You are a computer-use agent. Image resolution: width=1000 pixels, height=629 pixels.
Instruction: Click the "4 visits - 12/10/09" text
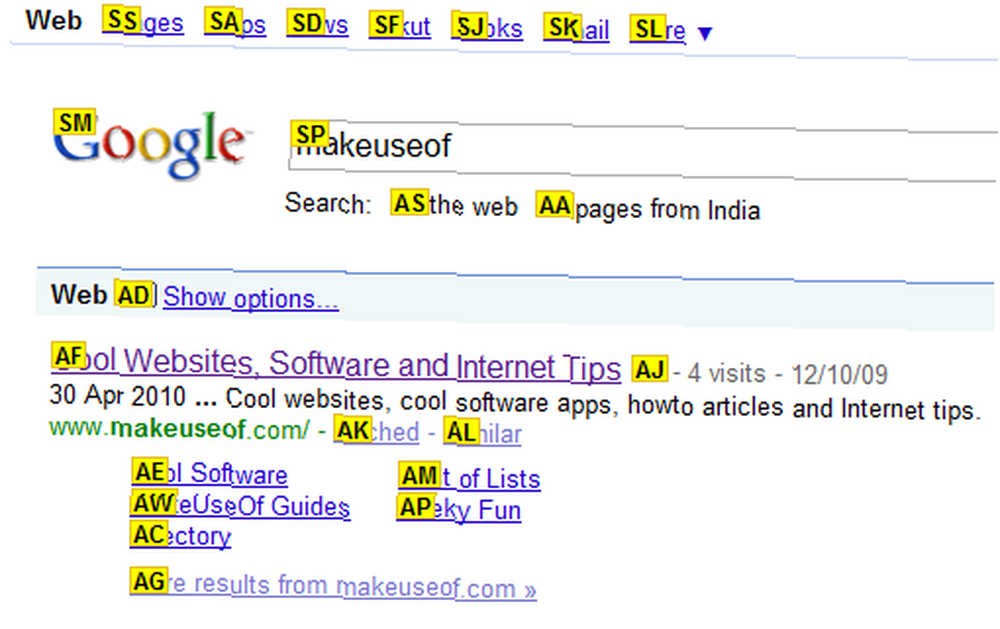(x=788, y=374)
